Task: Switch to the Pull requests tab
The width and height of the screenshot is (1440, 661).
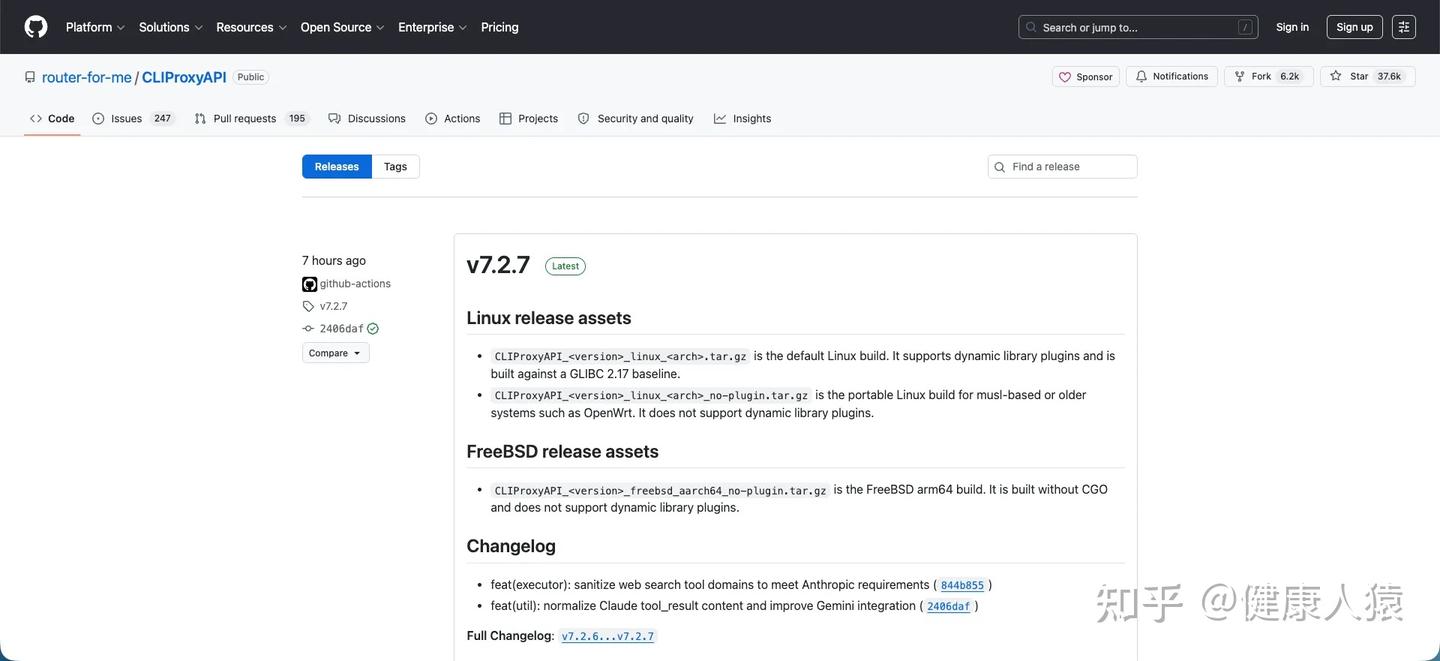Action: coord(250,118)
